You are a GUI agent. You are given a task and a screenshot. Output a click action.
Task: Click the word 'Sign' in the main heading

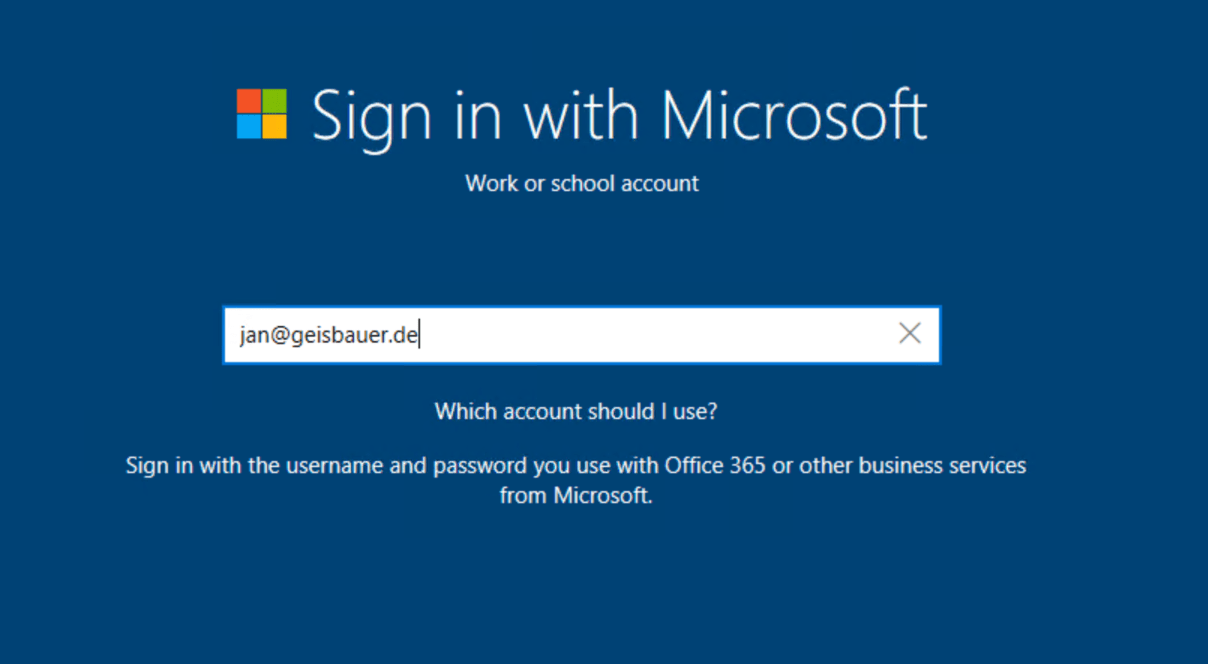tap(361, 115)
